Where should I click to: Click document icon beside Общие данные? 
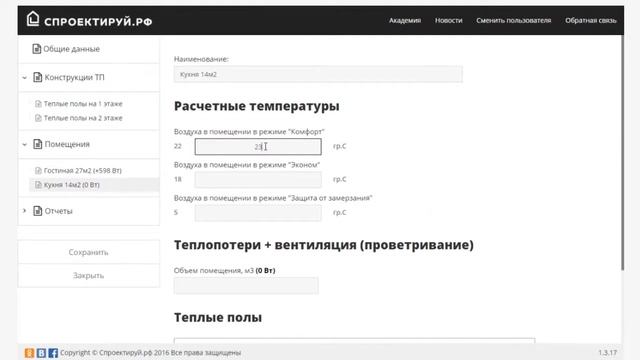(x=37, y=49)
